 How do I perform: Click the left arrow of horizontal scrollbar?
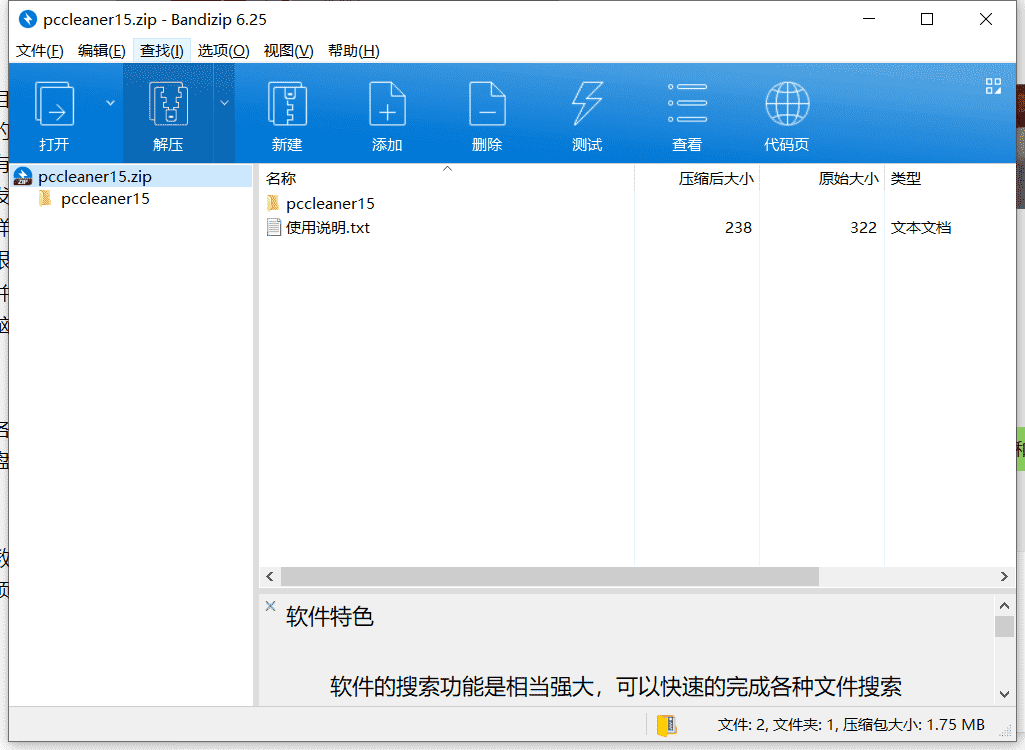coord(269,576)
